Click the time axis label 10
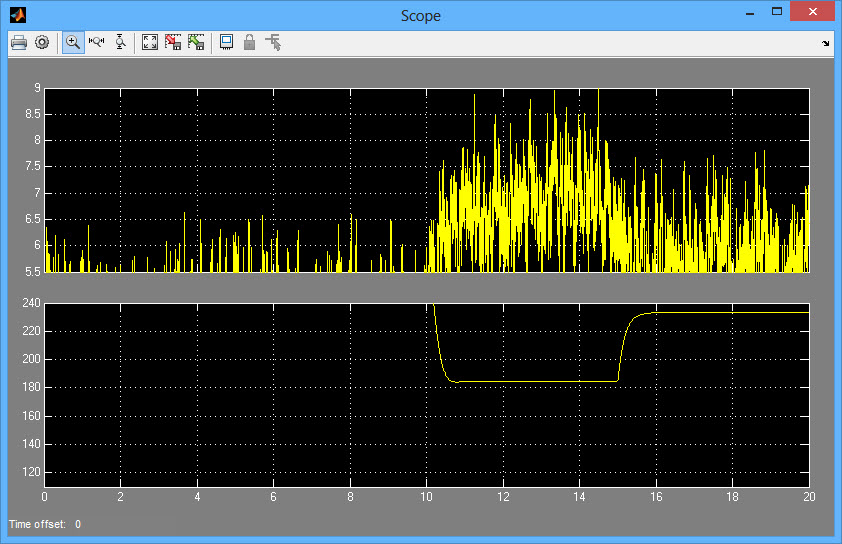 pos(426,497)
